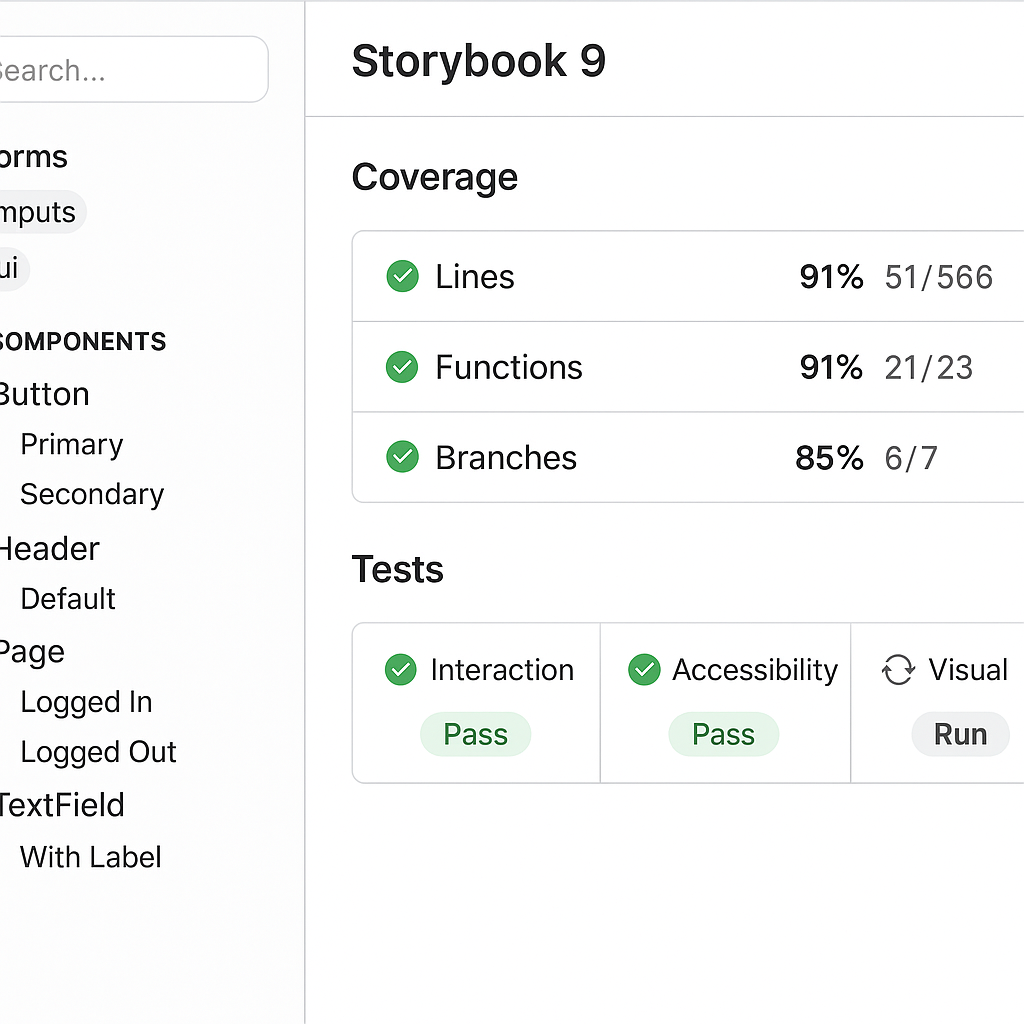Open the Secondary button story
Screen dimensions: 1024x1024
pos(92,495)
